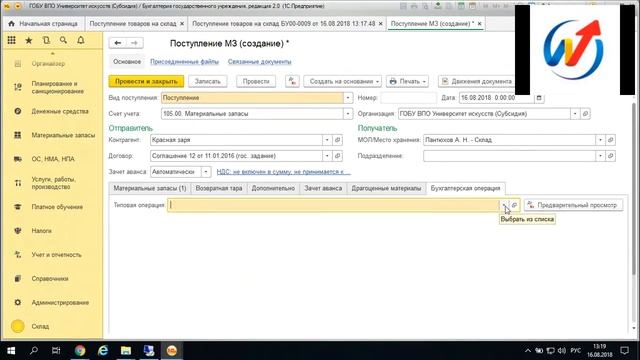Viewport: 640px width, 360px height.
Task: Expand Типовая операция selection list
Action: click(x=504, y=205)
